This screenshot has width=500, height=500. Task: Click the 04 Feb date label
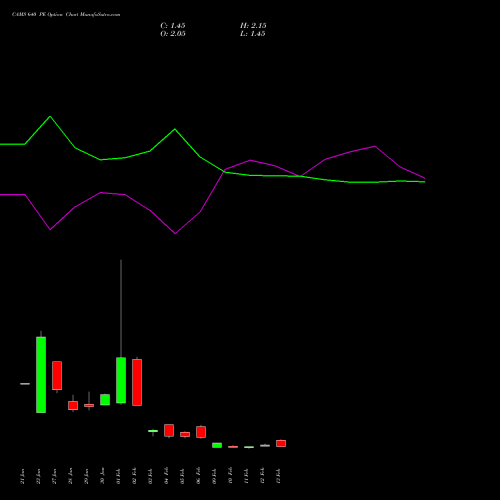(166, 476)
